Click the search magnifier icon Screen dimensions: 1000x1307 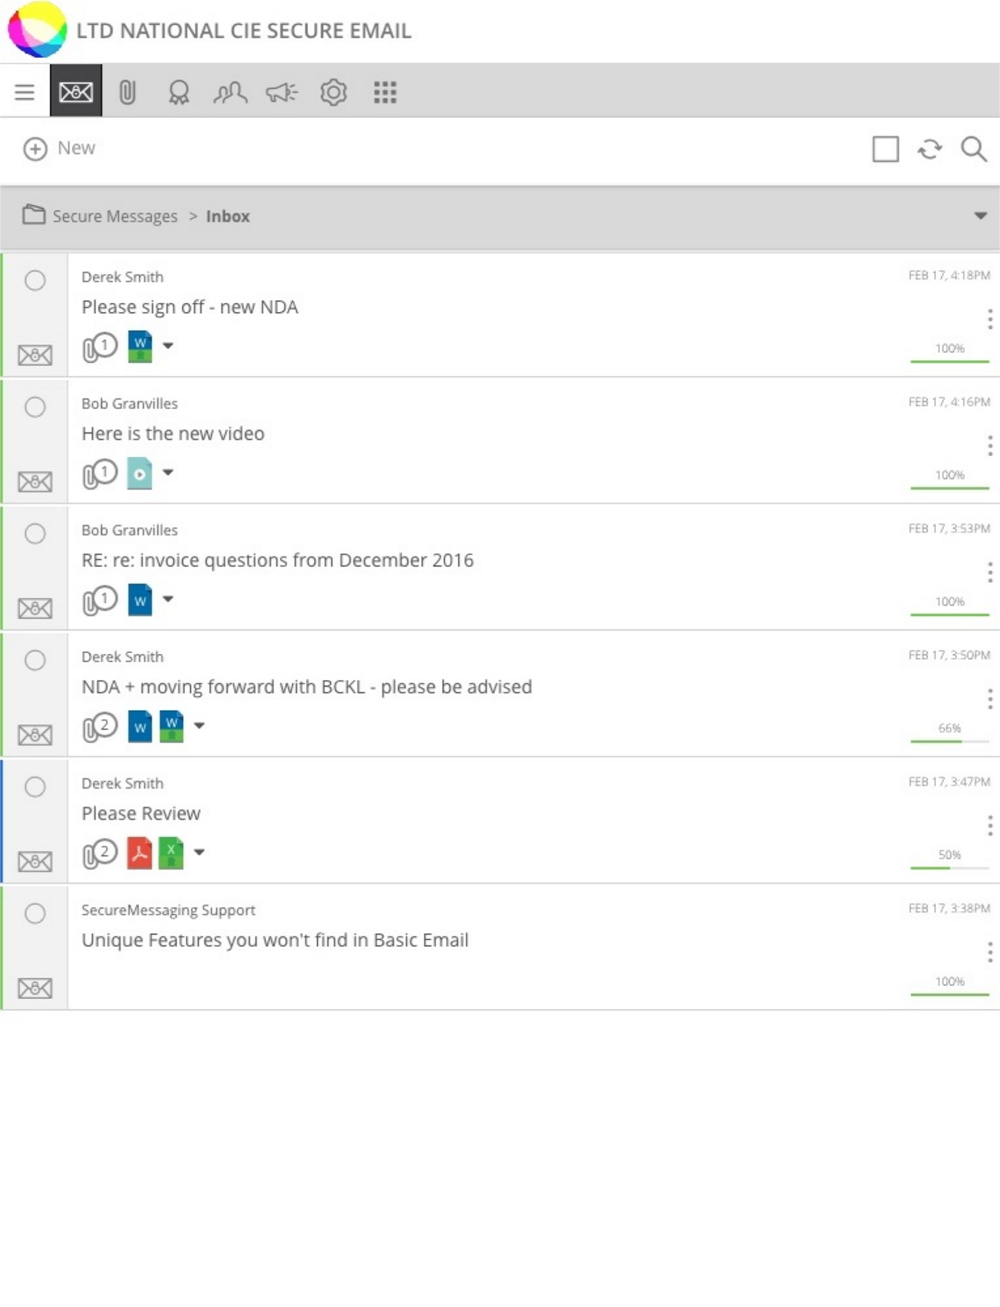click(974, 149)
